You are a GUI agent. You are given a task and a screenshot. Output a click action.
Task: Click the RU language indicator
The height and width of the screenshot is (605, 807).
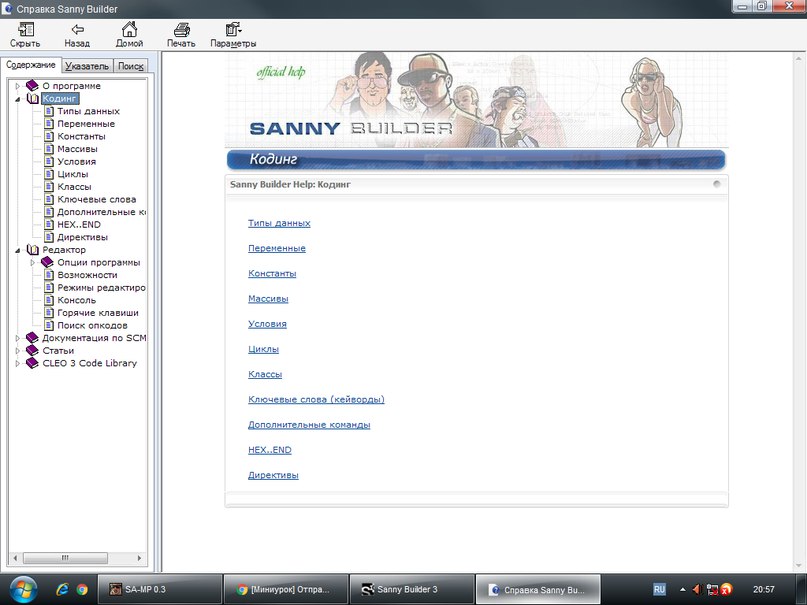click(659, 590)
